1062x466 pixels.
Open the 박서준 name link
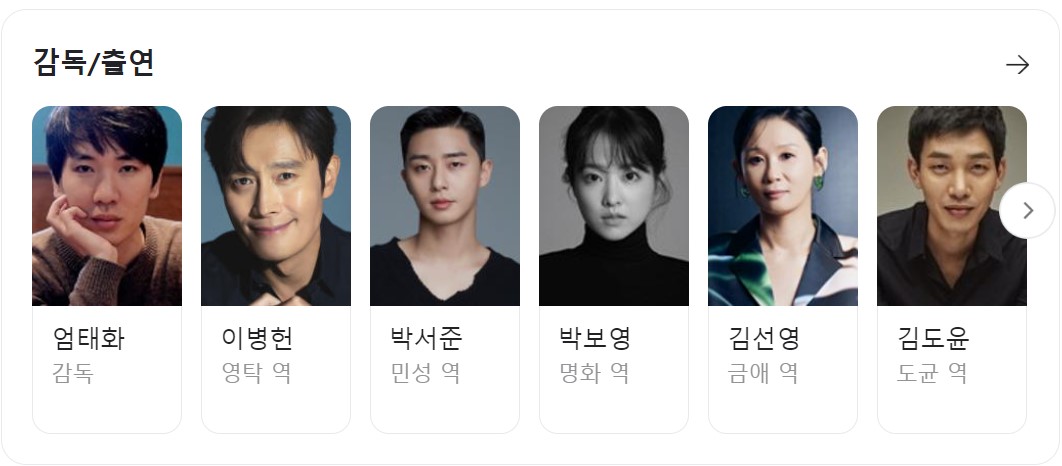427,338
